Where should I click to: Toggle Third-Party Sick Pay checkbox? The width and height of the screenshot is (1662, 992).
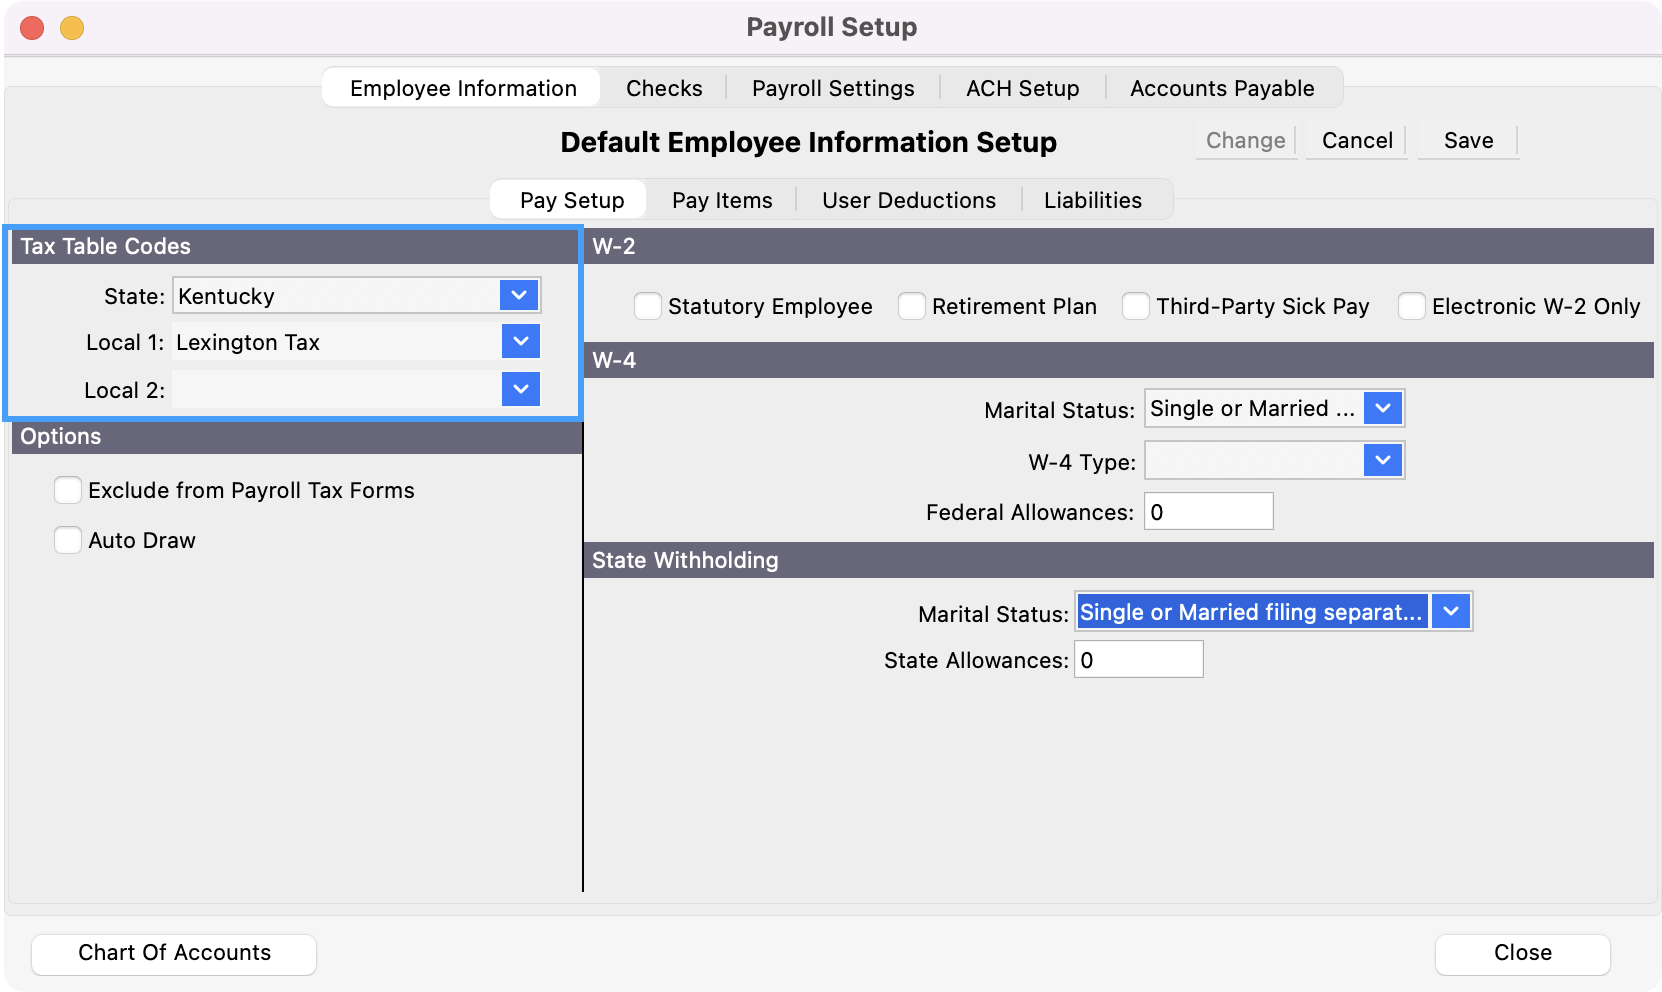1136,306
